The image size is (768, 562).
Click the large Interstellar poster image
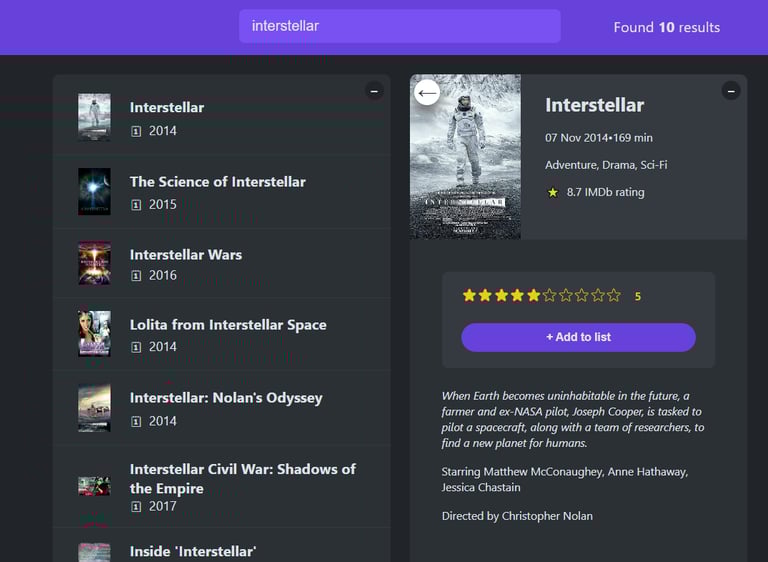(465, 157)
